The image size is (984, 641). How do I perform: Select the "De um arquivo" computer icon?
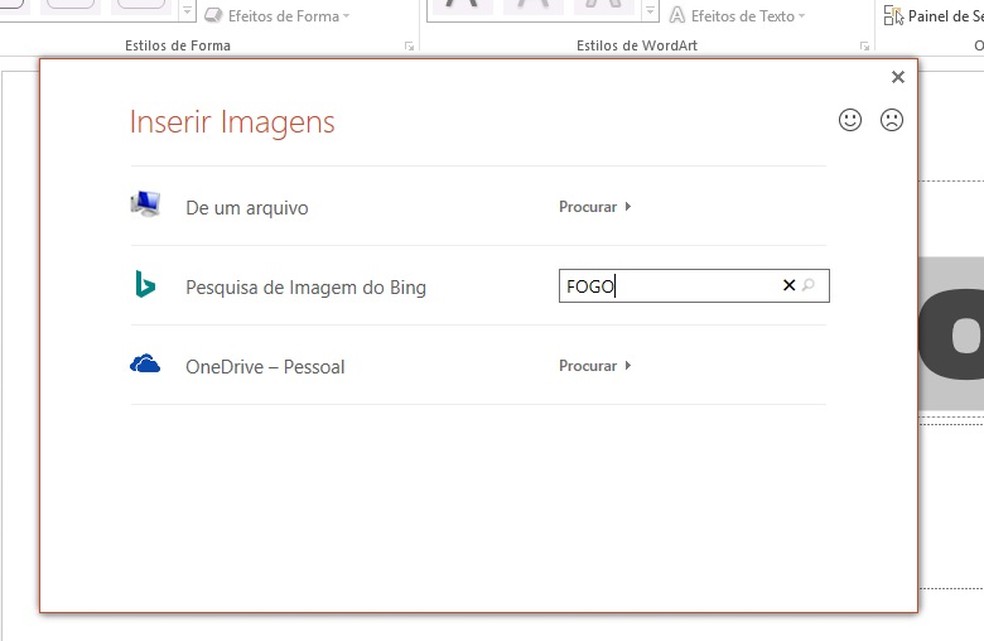coord(145,203)
